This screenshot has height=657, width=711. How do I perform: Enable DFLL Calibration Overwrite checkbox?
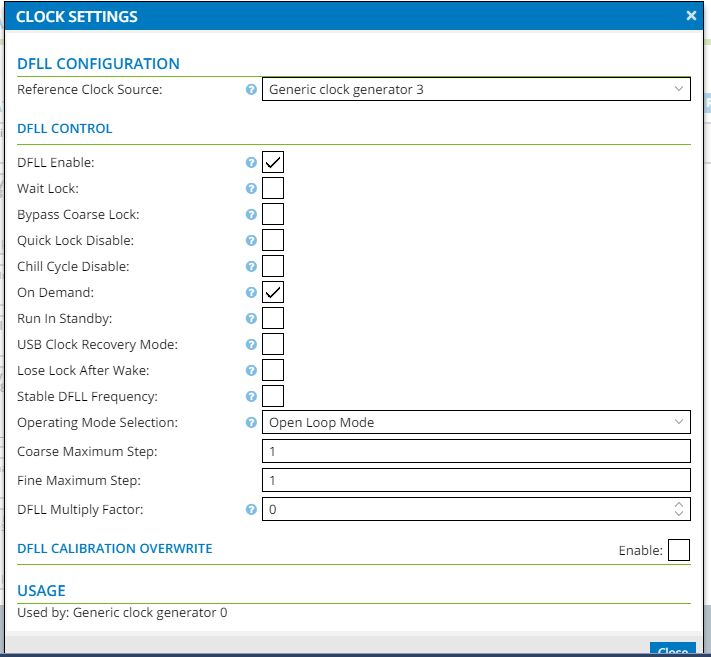click(x=679, y=550)
